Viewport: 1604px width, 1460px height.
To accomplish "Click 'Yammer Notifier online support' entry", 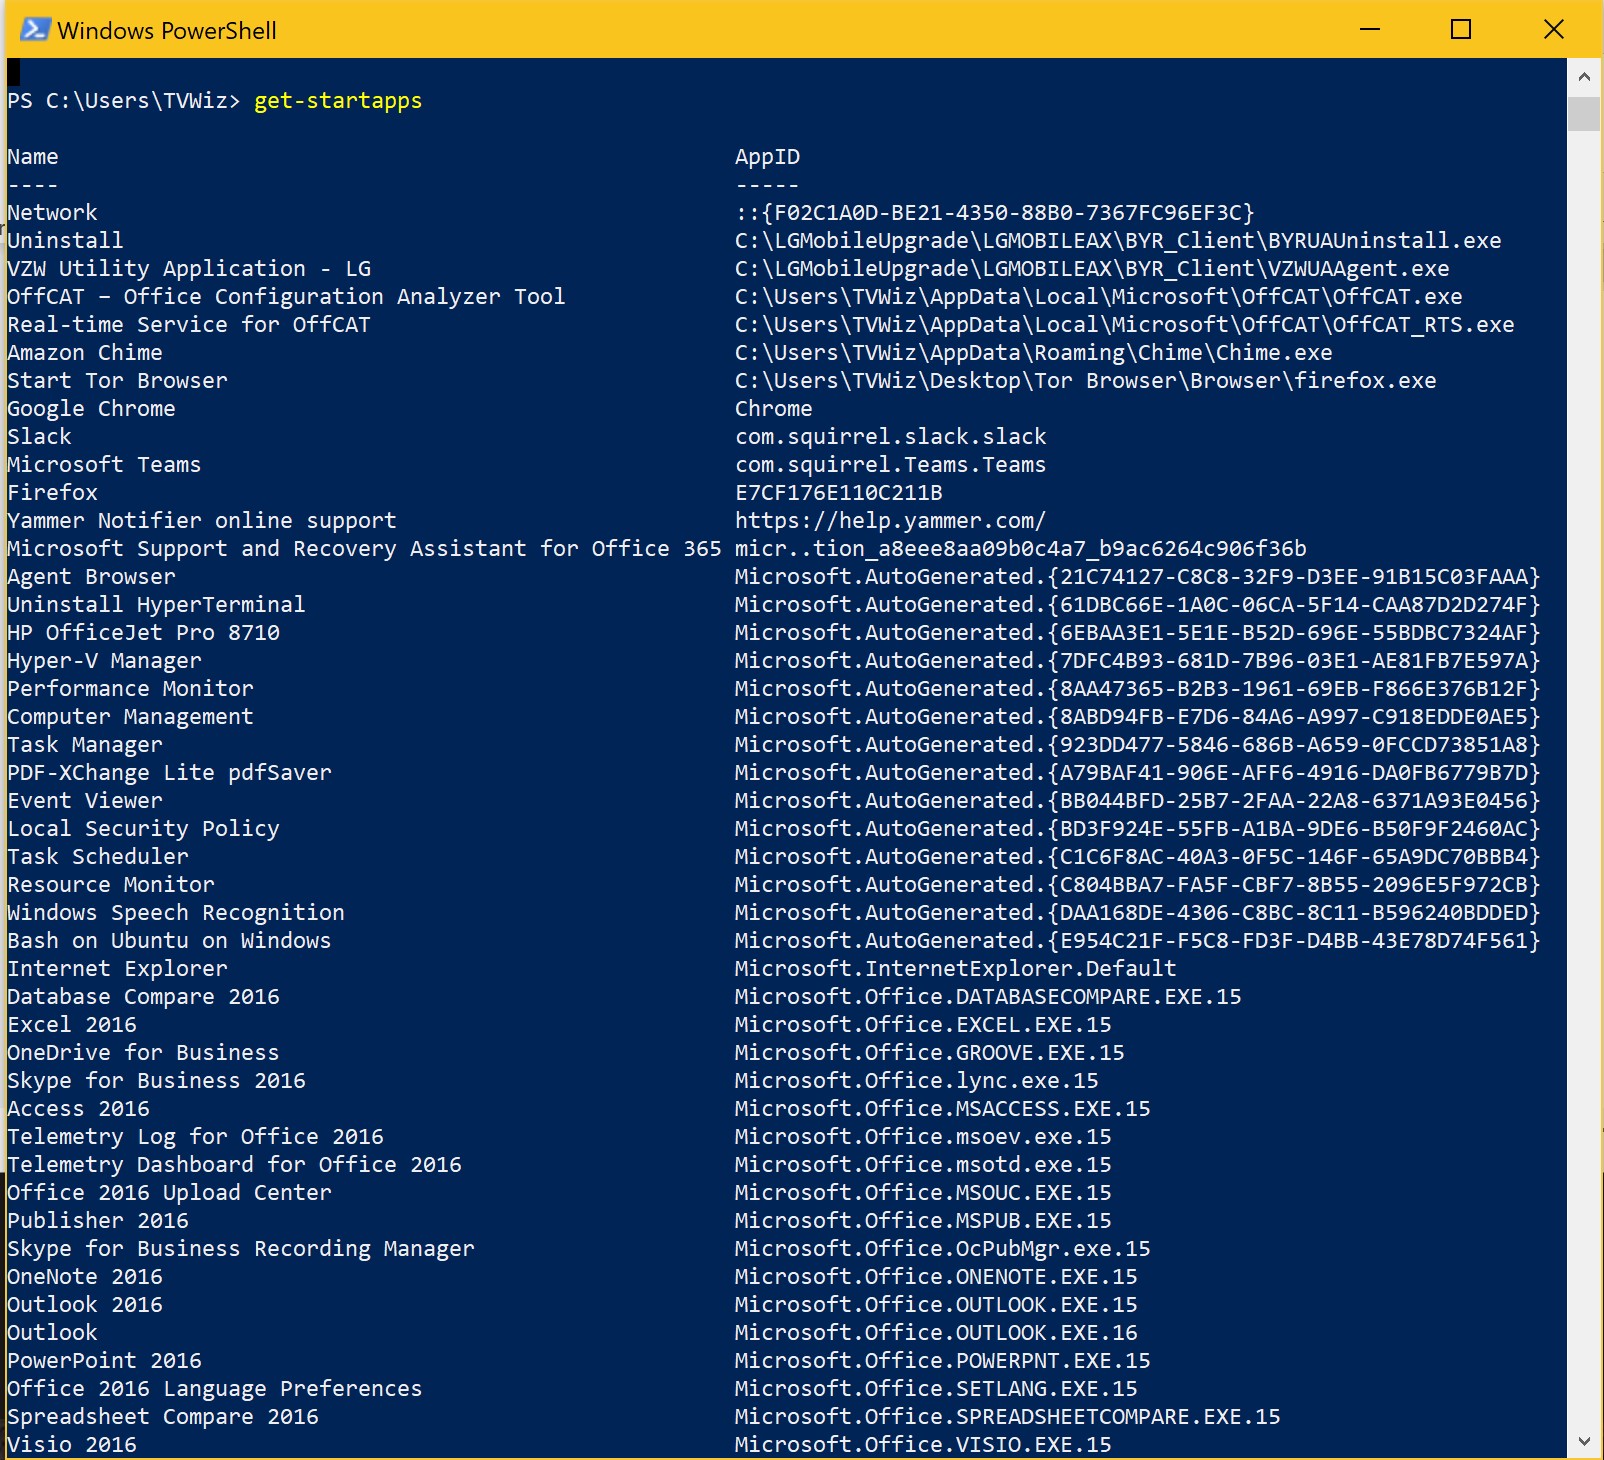I will tap(202, 521).
